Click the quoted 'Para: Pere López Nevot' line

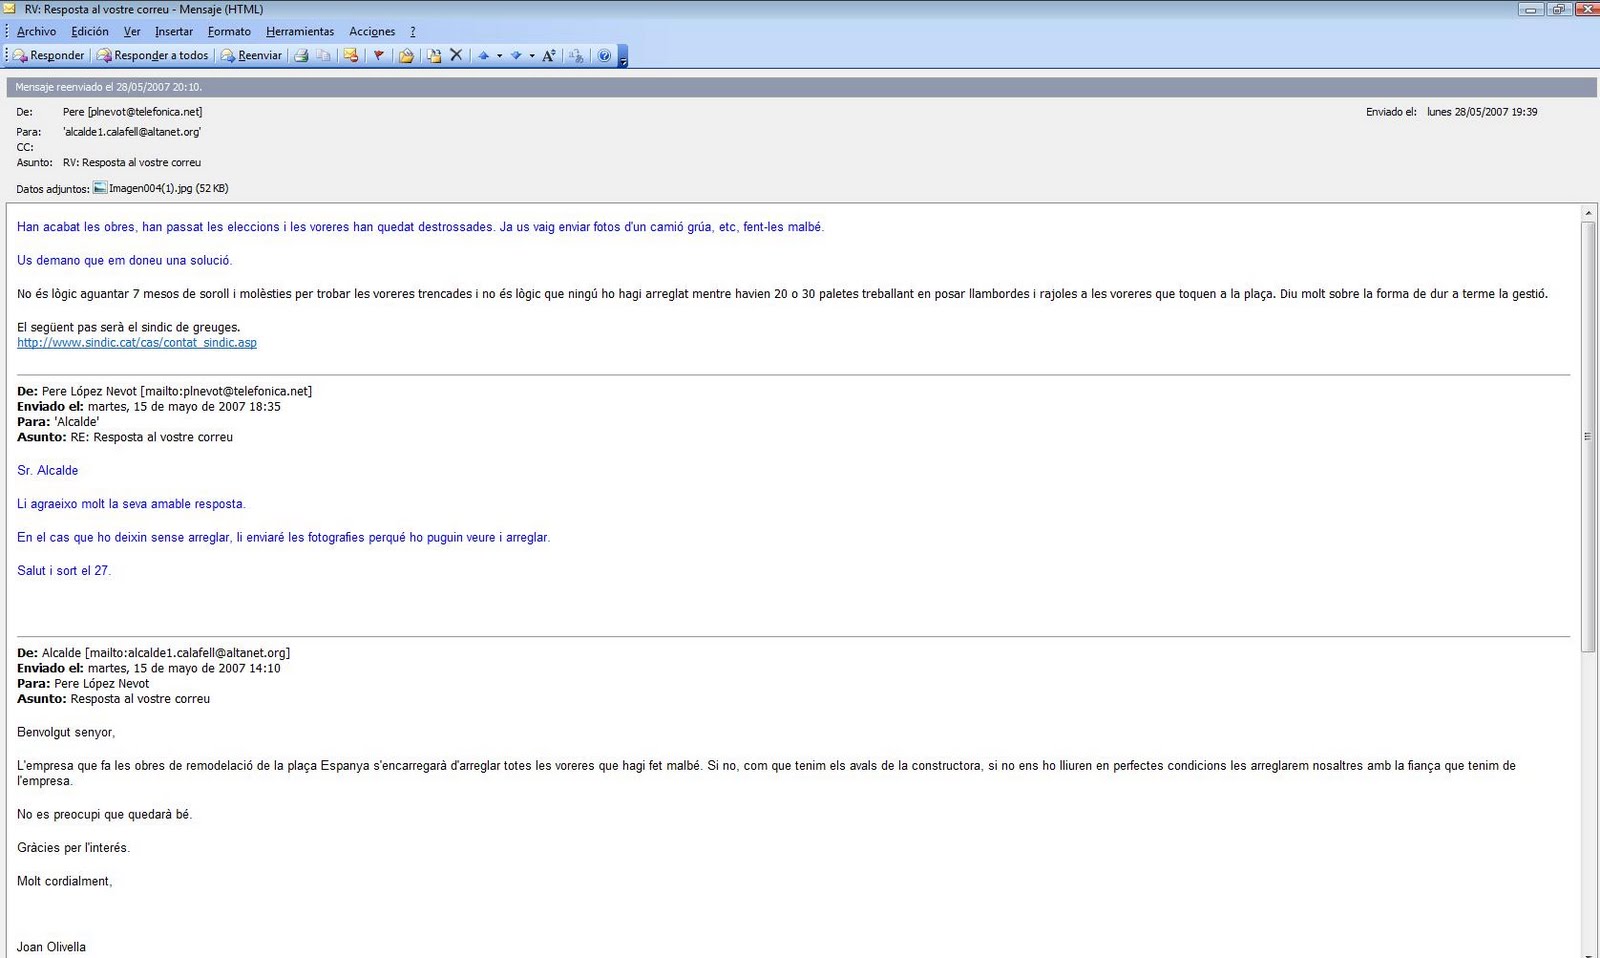point(83,684)
